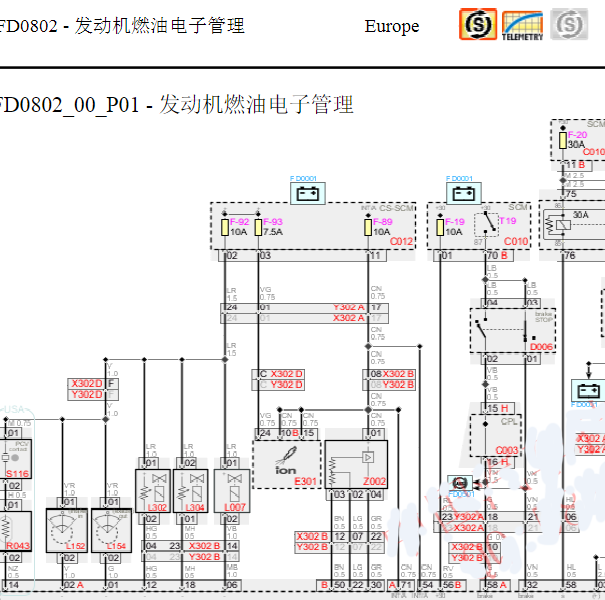The image size is (605, 600).
Task: Click connector label Y302 D F
Action: (93, 394)
